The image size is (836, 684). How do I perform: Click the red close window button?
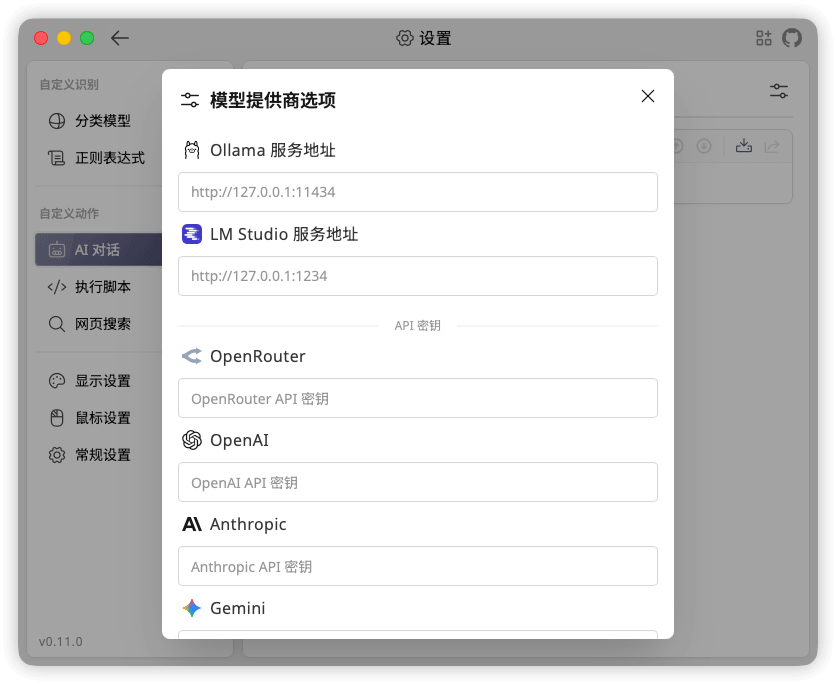(41, 38)
